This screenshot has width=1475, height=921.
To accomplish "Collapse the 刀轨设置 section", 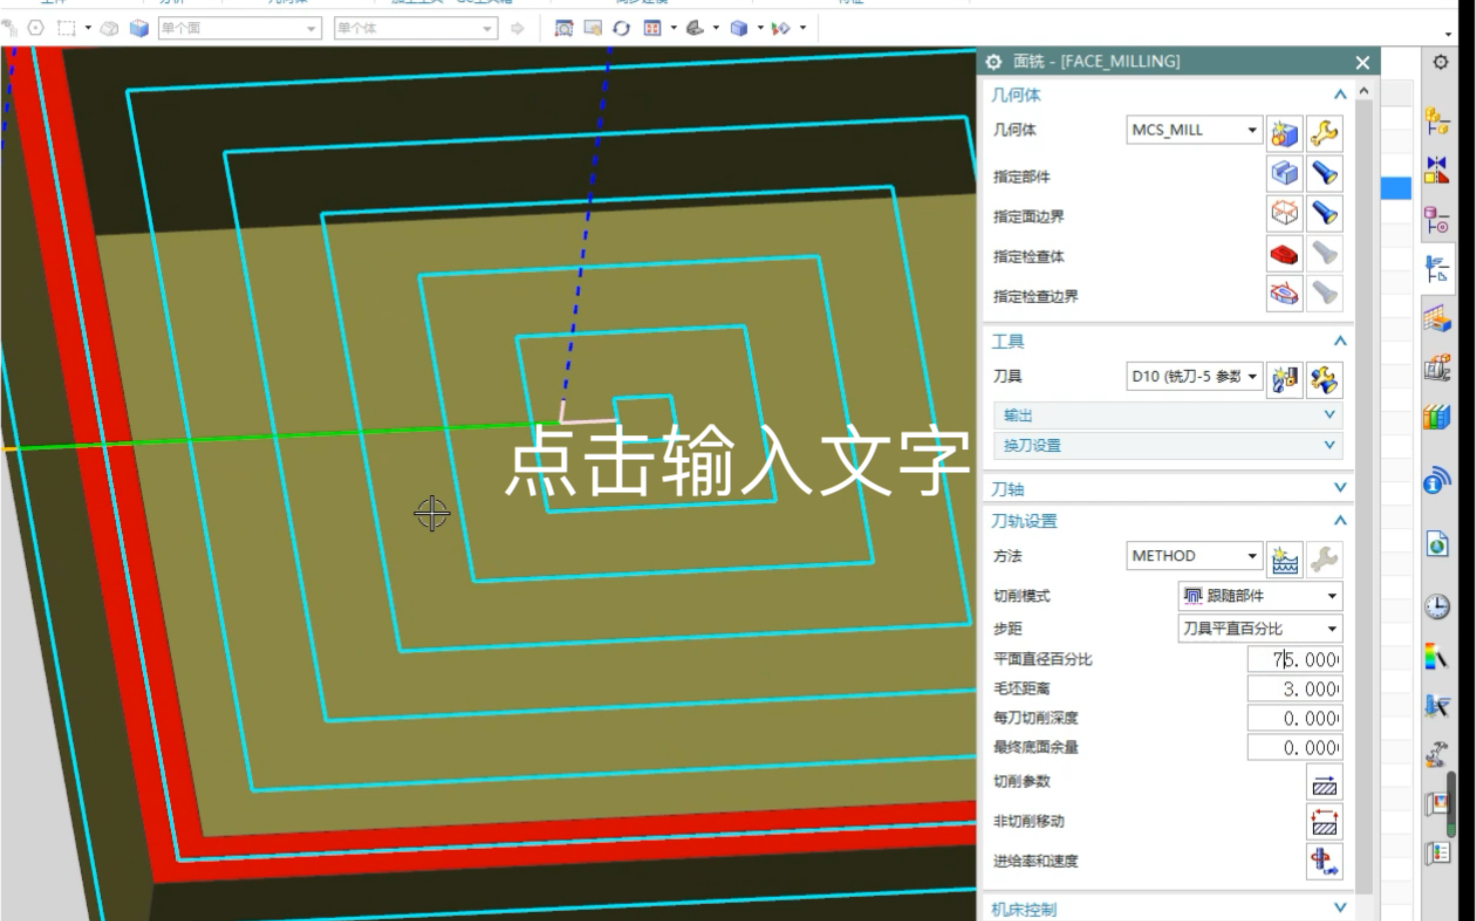I will tap(1340, 520).
